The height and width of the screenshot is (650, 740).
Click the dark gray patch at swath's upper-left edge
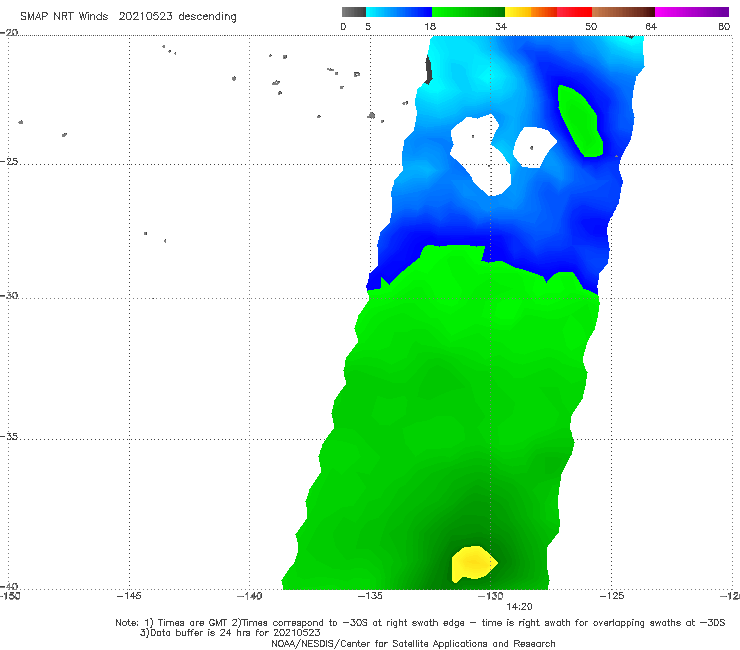(x=429, y=70)
